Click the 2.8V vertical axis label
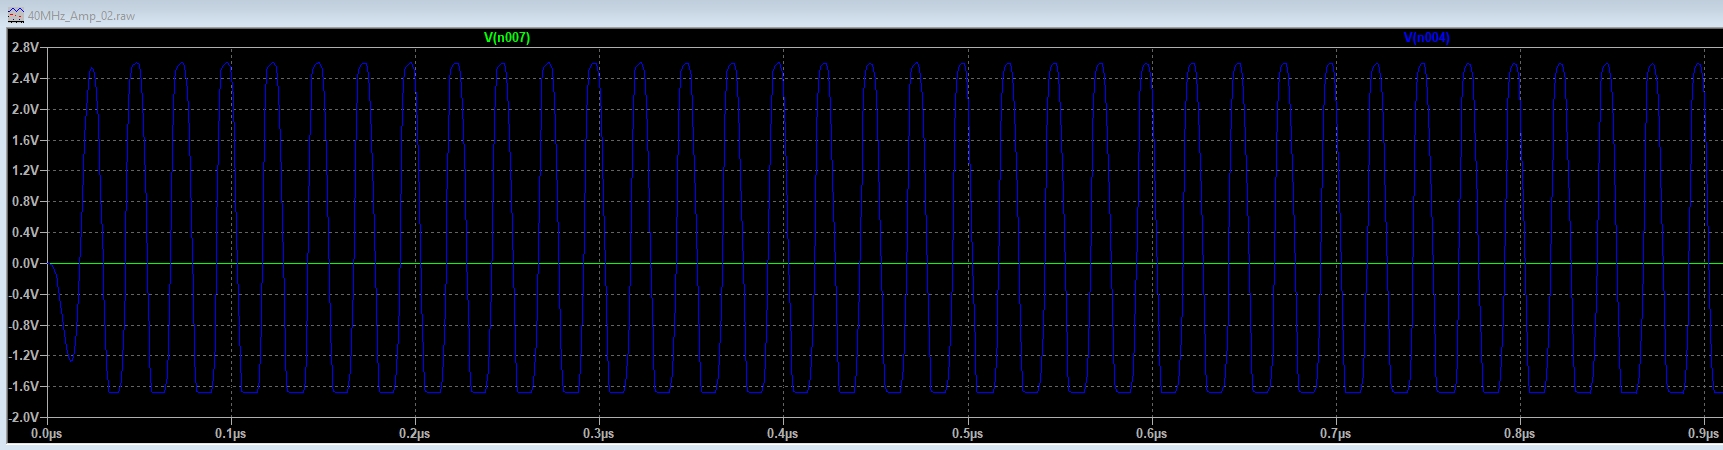The image size is (1723, 450). (x=25, y=48)
